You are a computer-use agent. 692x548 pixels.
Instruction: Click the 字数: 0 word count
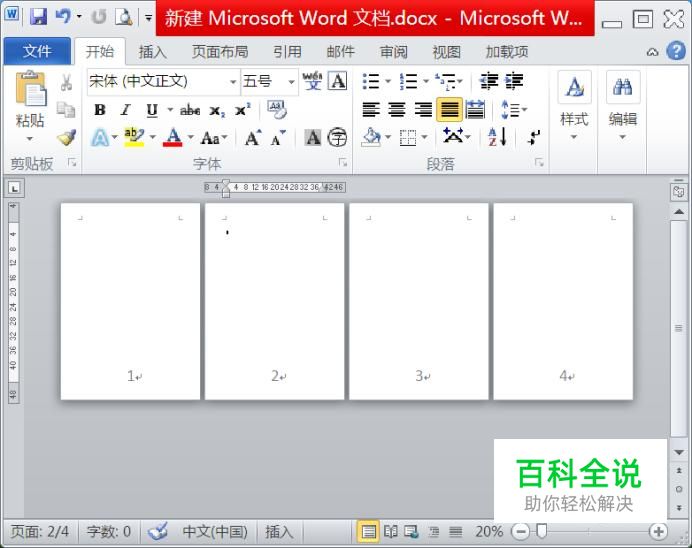tap(109, 531)
